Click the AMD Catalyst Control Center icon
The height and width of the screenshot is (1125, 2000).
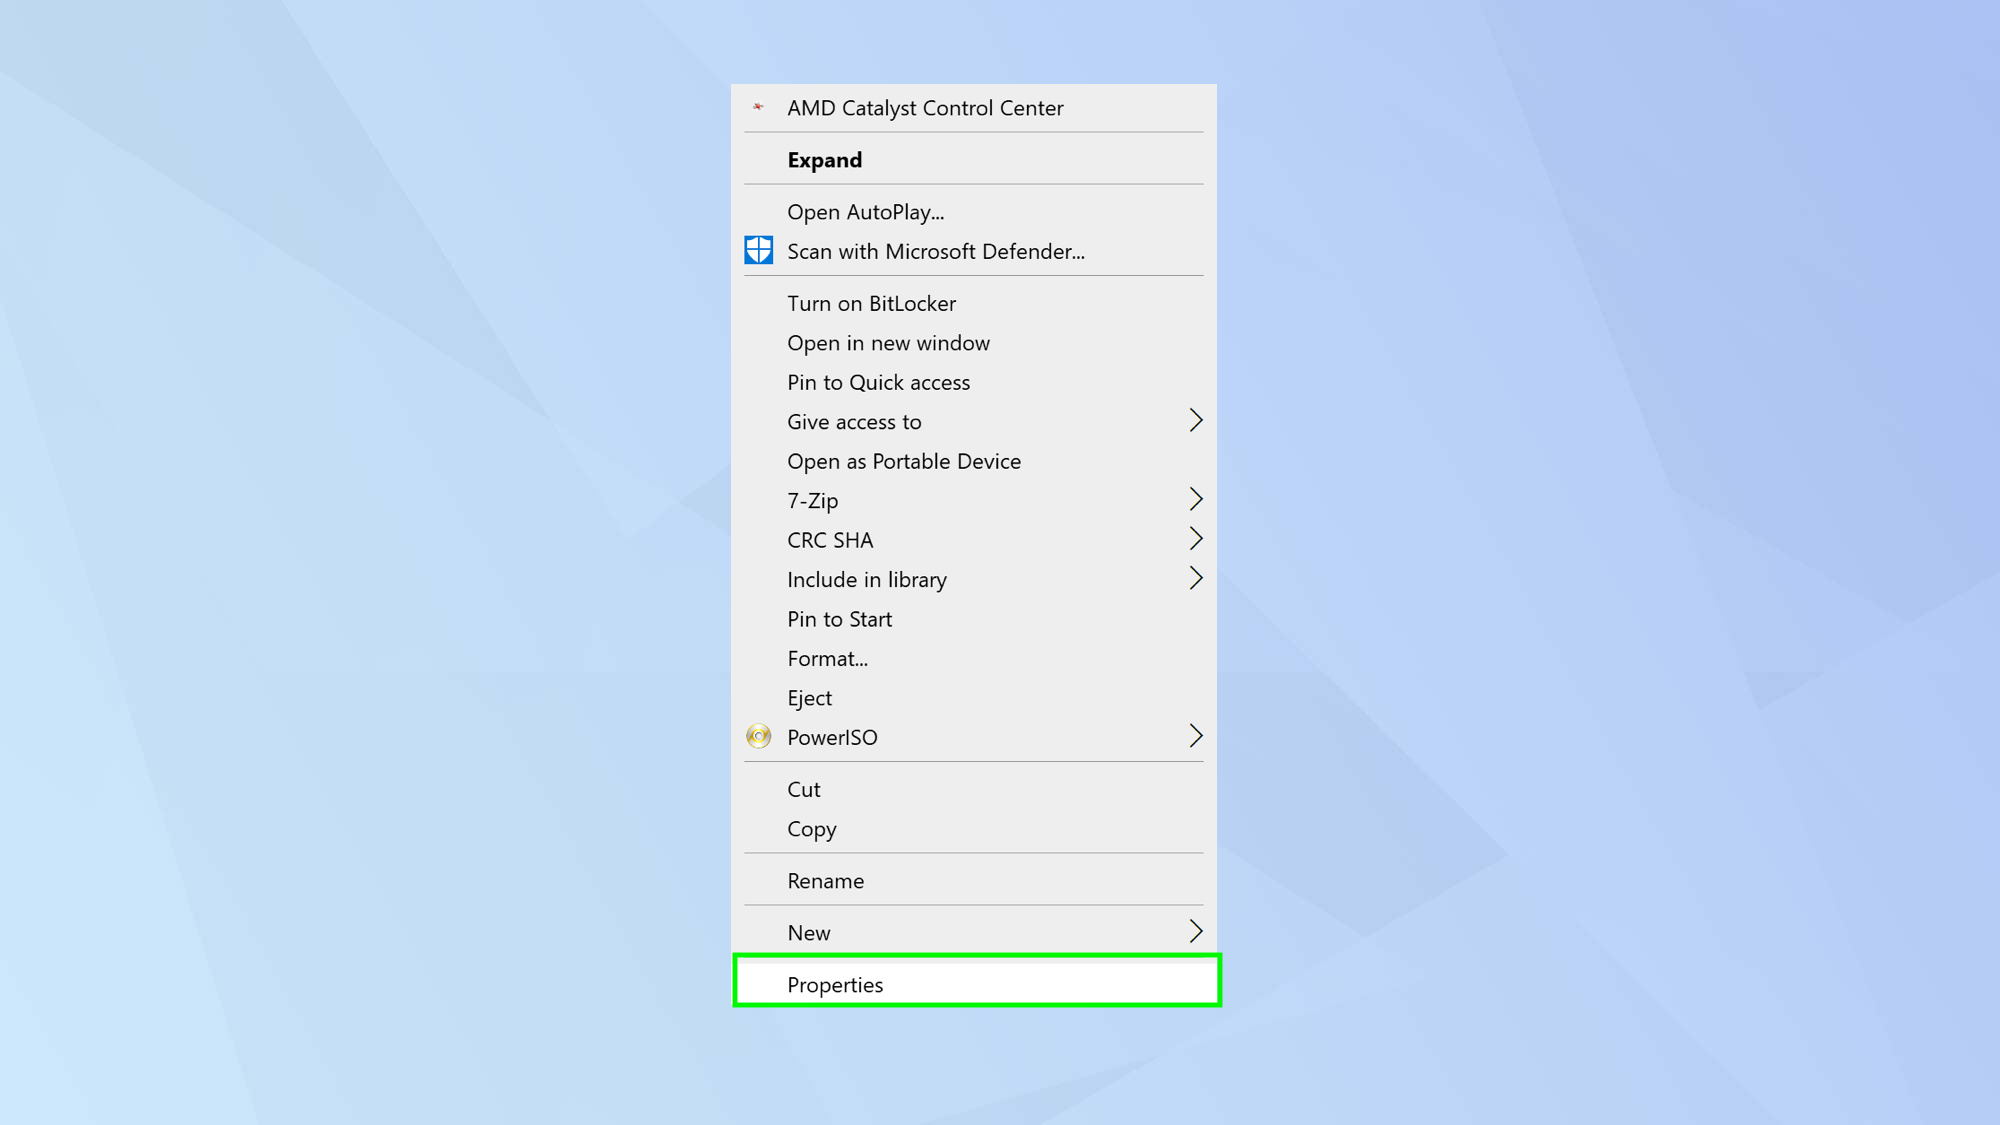pos(758,108)
